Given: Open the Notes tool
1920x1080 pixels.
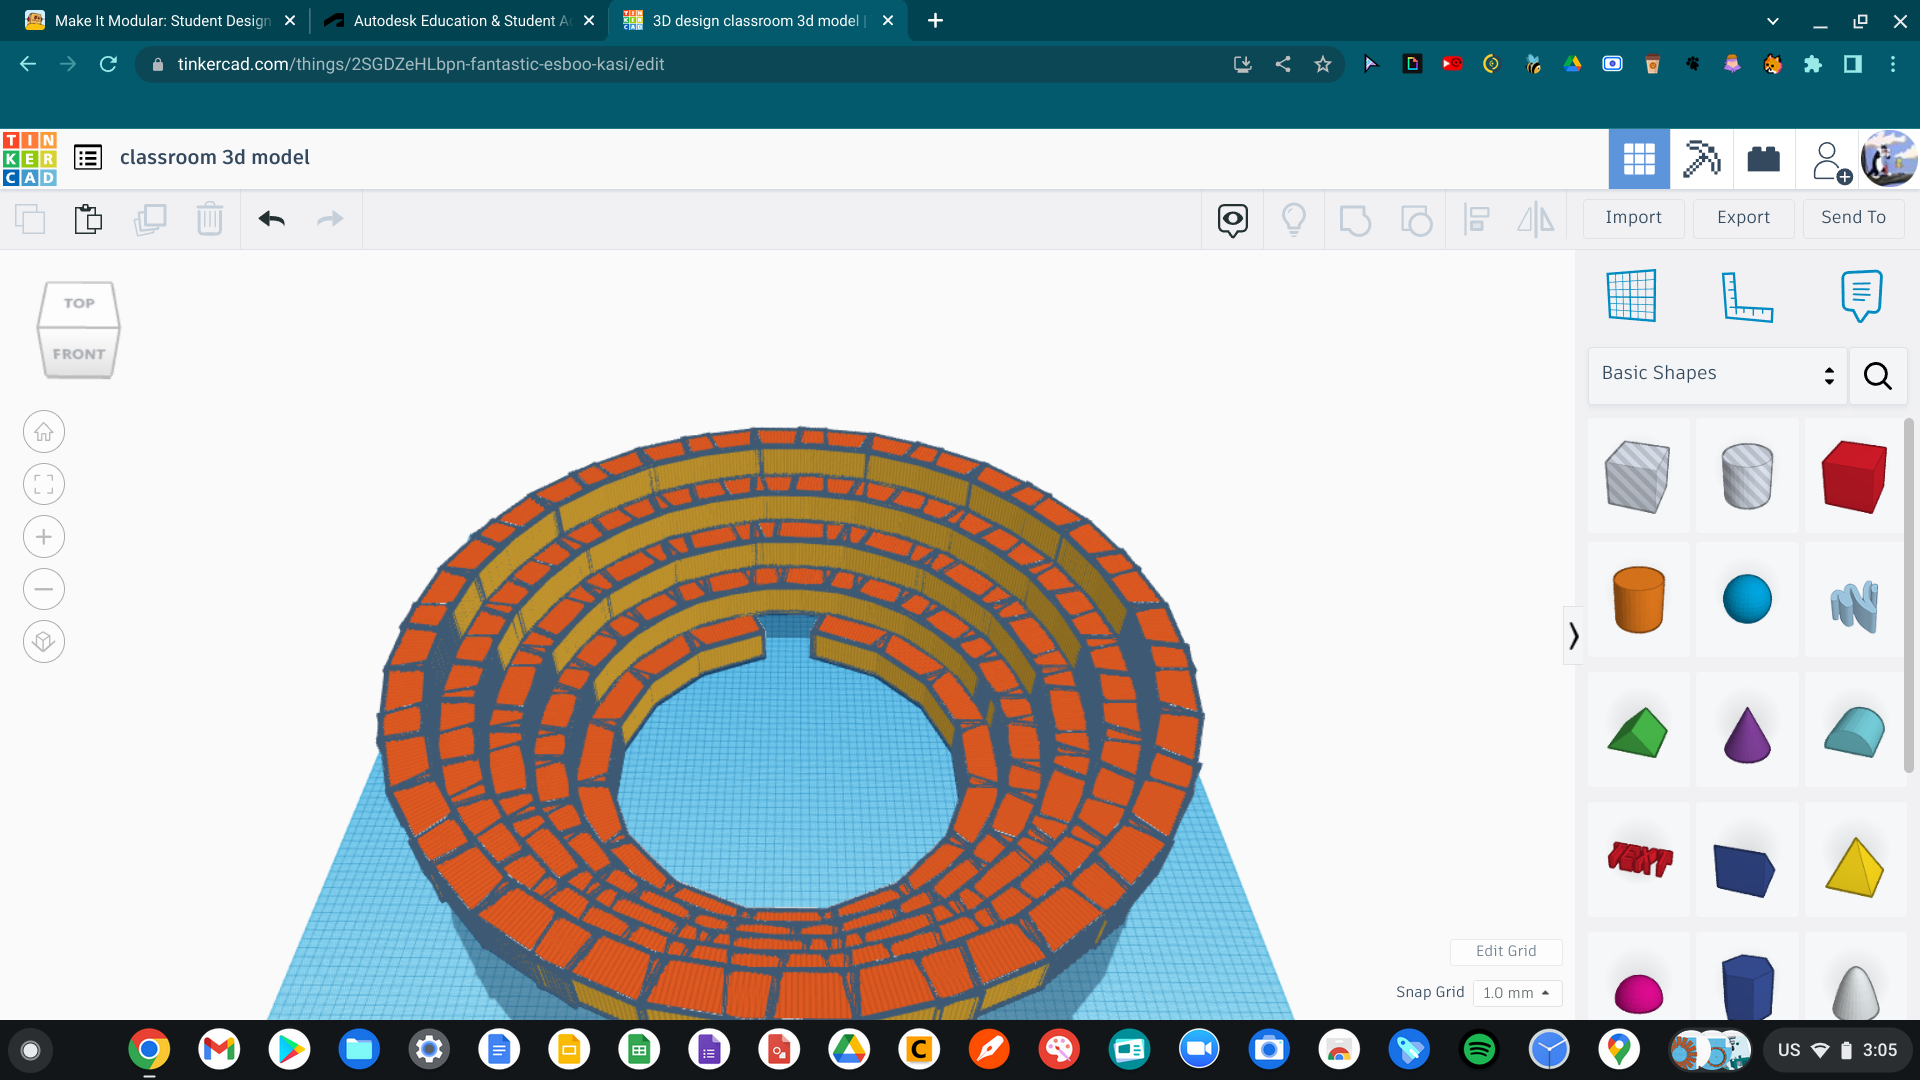Looking at the screenshot, I should (x=1861, y=296).
